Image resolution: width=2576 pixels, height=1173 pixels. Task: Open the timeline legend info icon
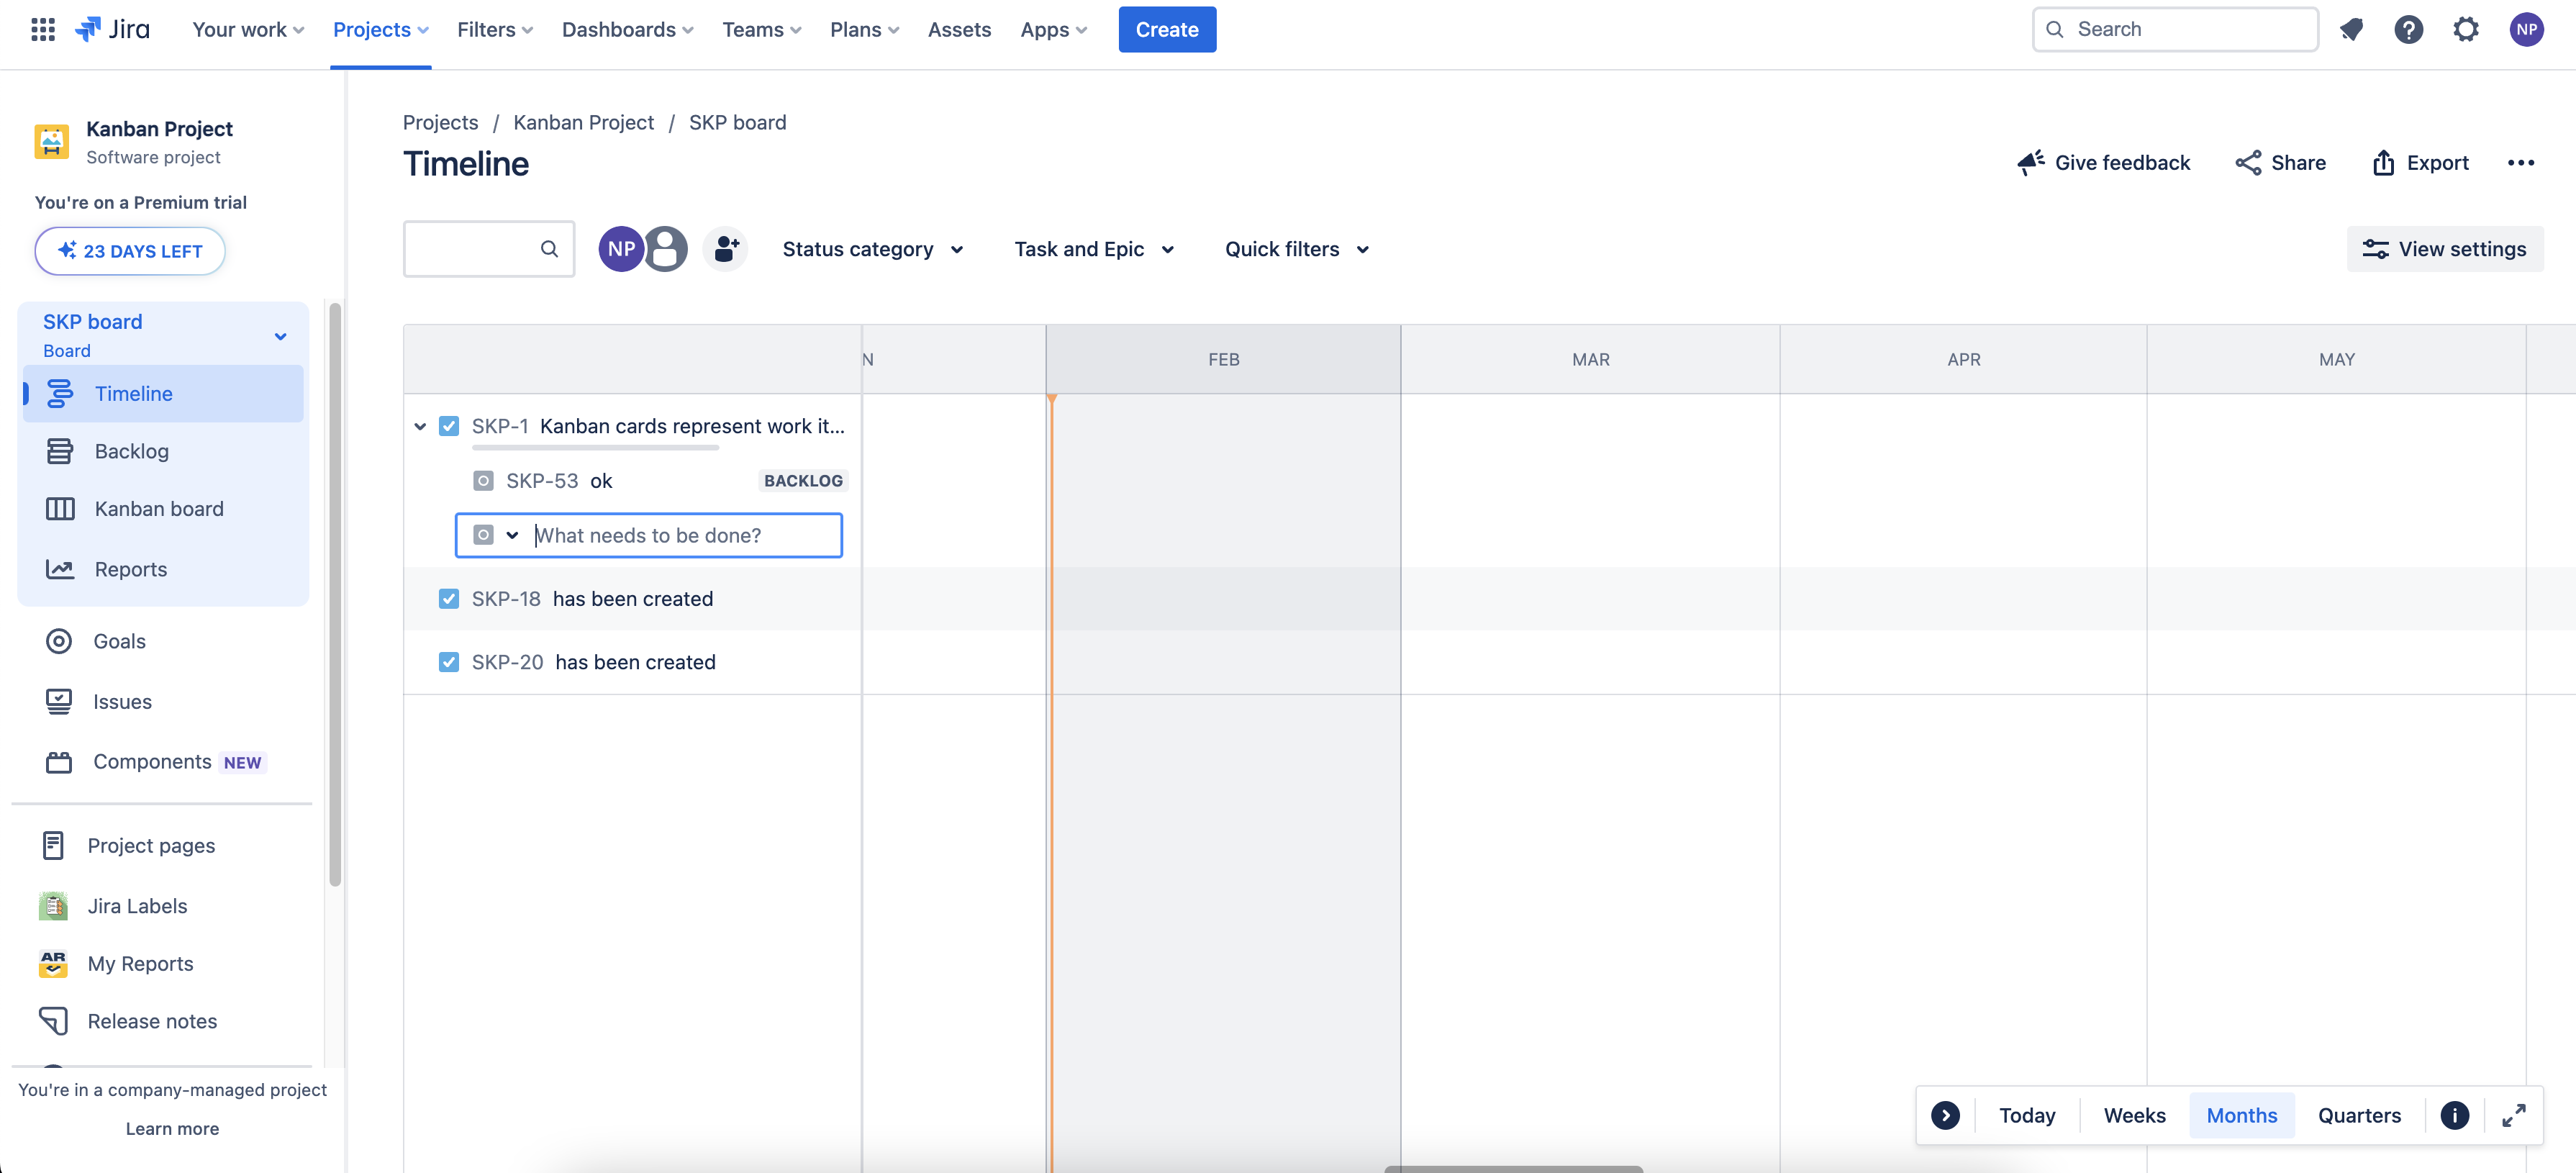(x=2454, y=1115)
